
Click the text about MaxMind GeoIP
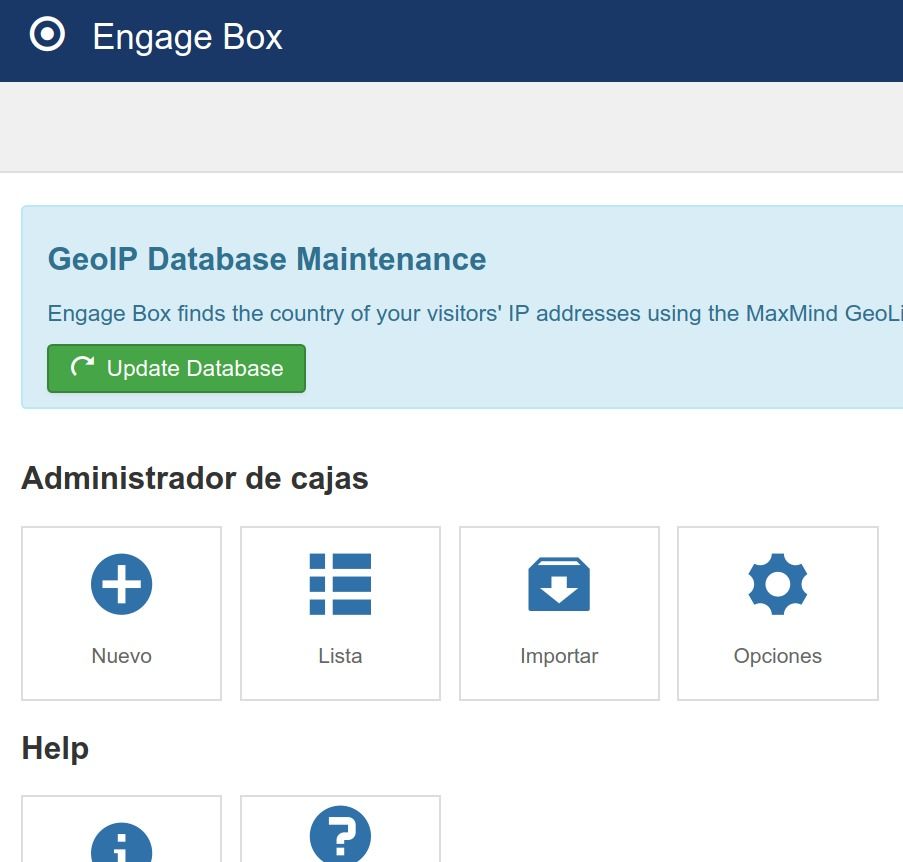point(475,314)
